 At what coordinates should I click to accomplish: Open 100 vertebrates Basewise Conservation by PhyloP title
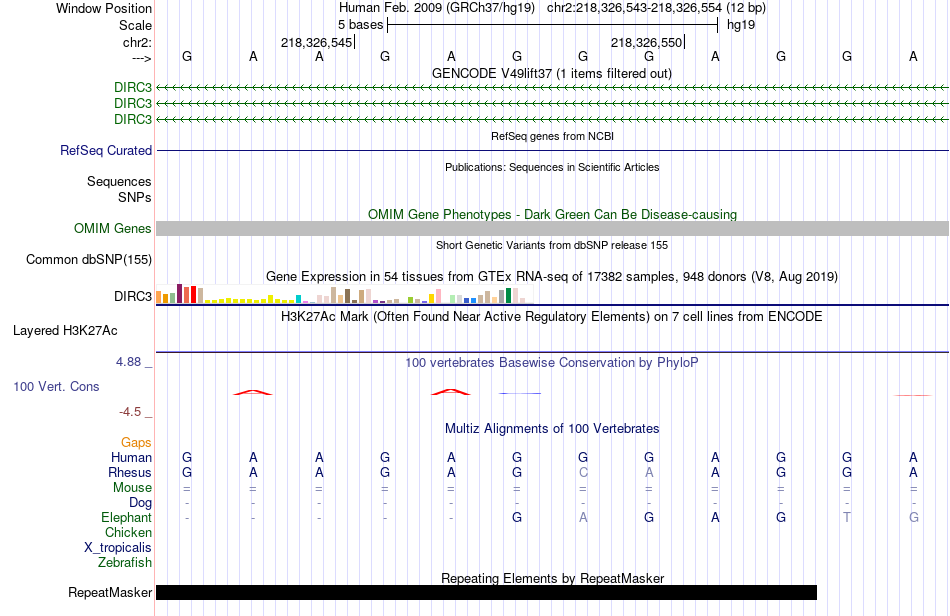pos(552,362)
